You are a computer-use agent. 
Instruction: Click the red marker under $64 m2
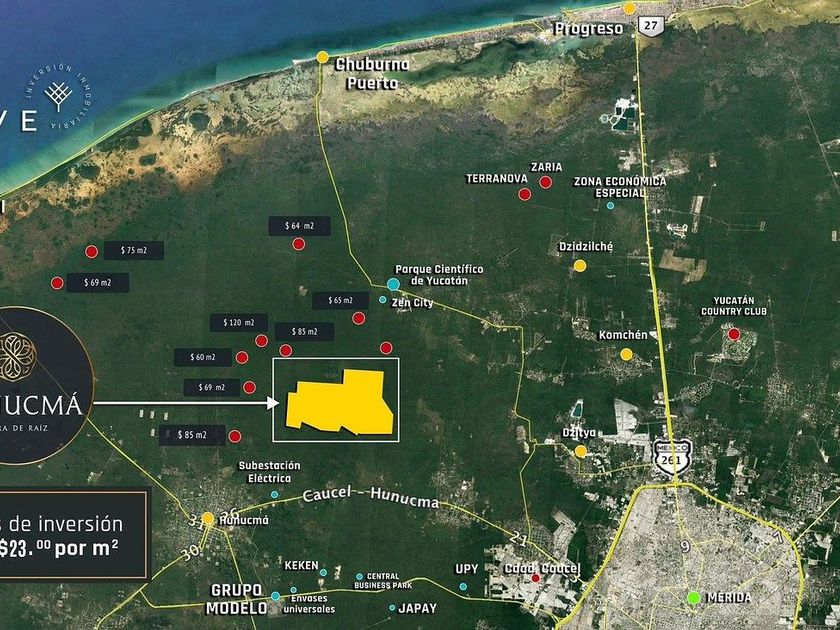tap(299, 244)
